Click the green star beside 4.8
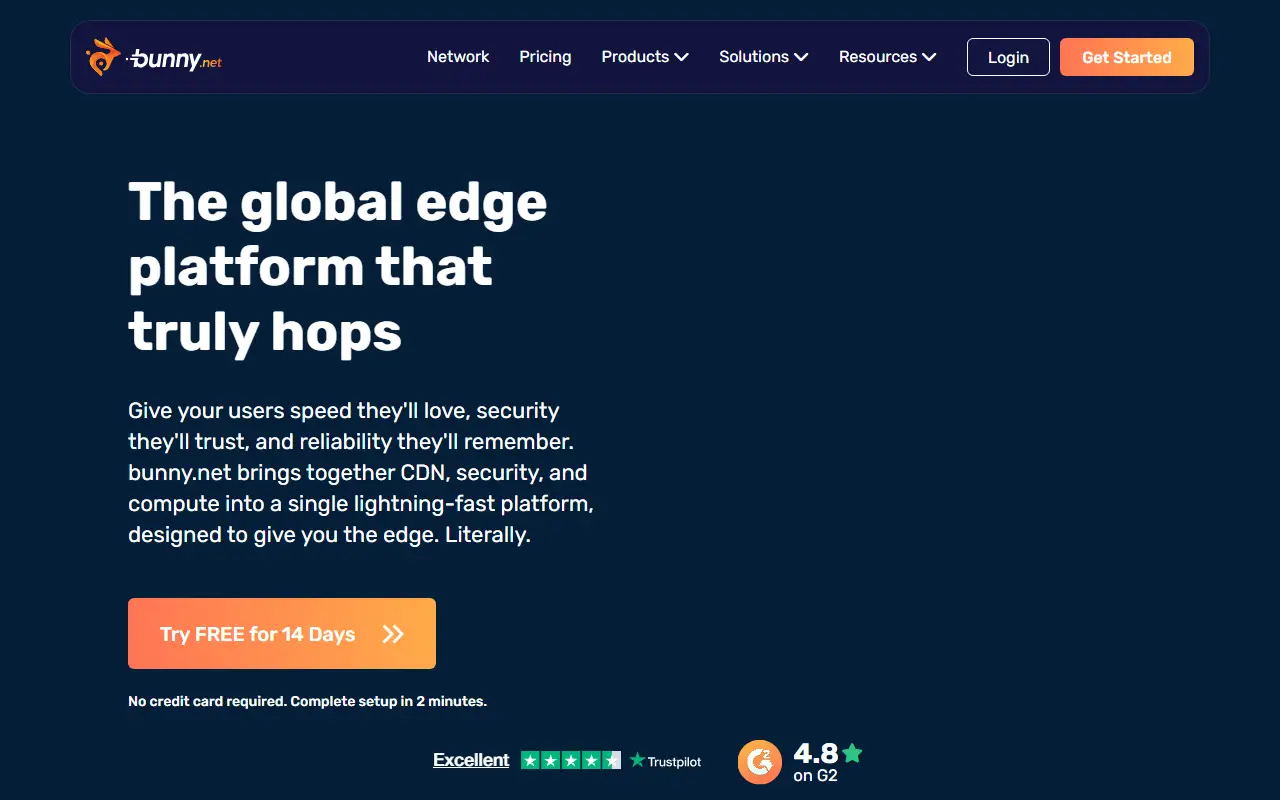Viewport: 1280px width, 800px height. 852,753
